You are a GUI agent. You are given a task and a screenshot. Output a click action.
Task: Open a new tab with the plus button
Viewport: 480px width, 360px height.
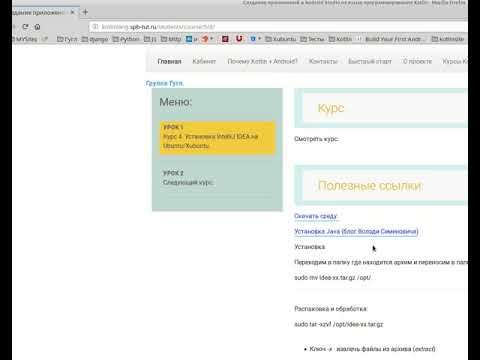(x=85, y=12)
